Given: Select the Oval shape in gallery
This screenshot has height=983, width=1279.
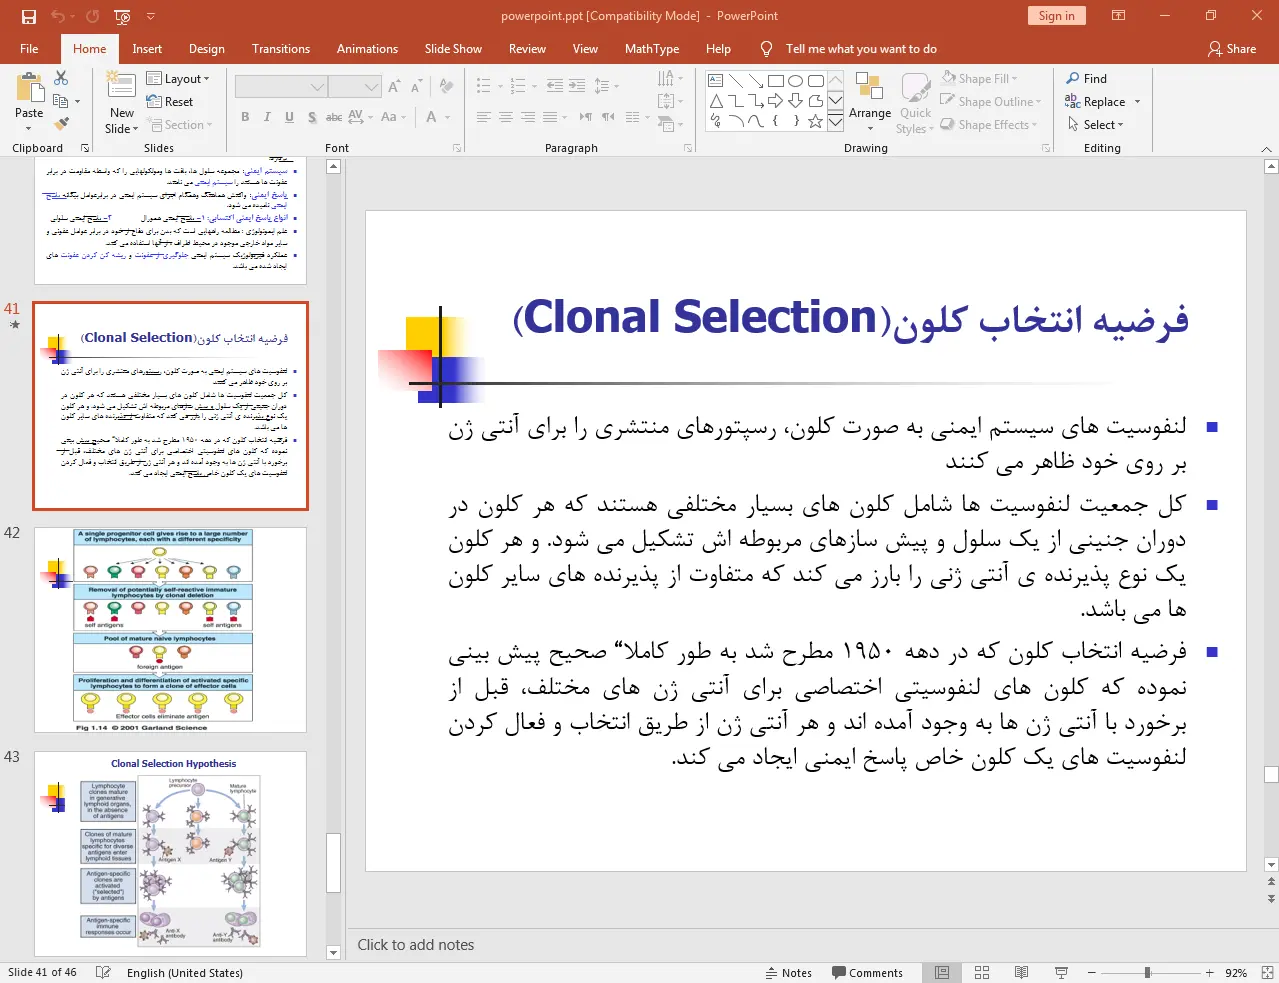Looking at the screenshot, I should click(796, 81).
